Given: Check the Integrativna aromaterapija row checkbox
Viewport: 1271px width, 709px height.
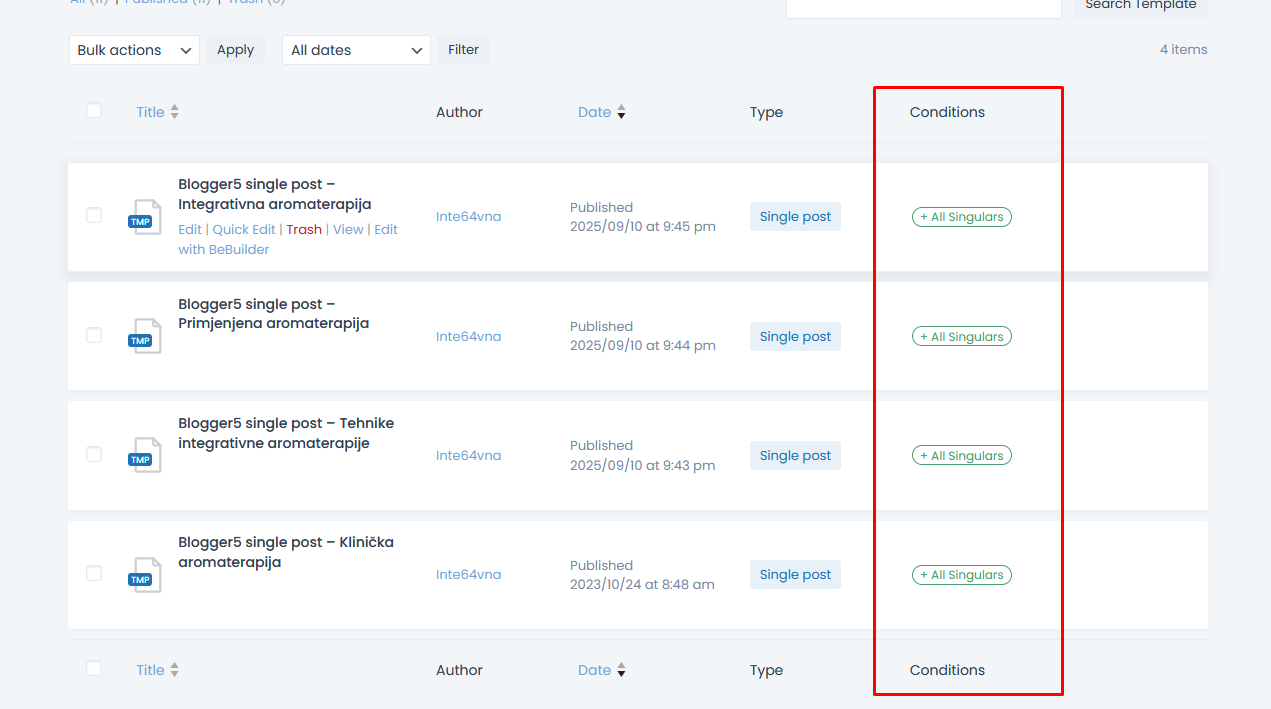Looking at the screenshot, I should point(94,215).
